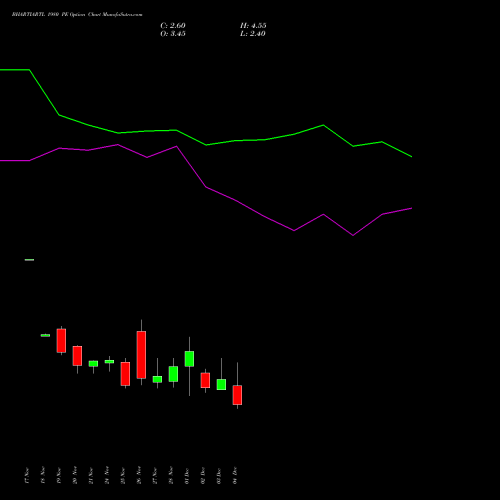Select the green candle for 03 Dec
The height and width of the screenshot is (500, 500).
click(221, 384)
